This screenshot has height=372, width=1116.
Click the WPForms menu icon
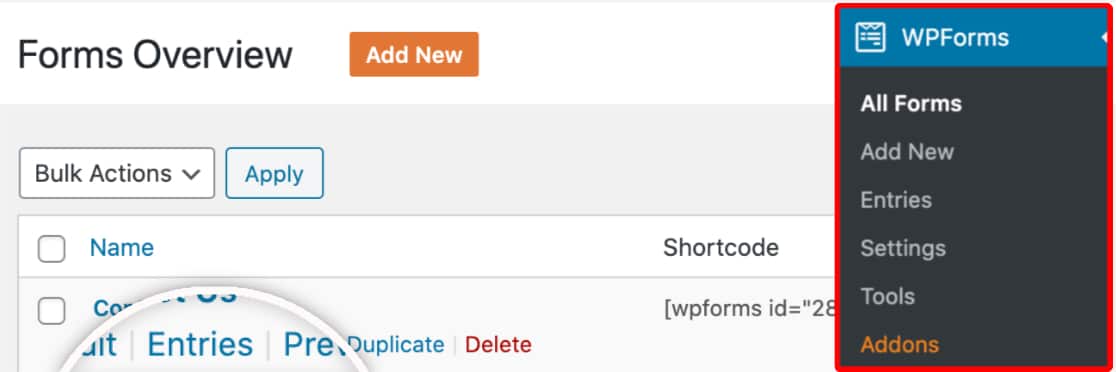(x=870, y=37)
